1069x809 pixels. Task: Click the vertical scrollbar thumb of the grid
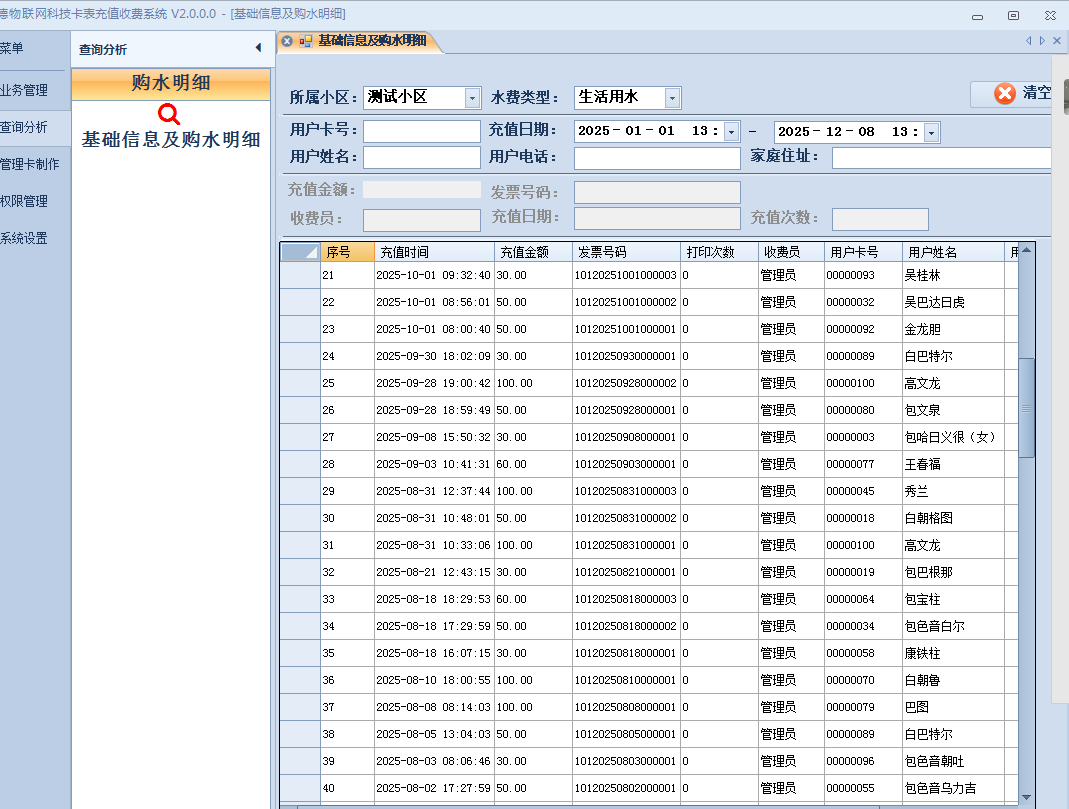pos(1027,408)
